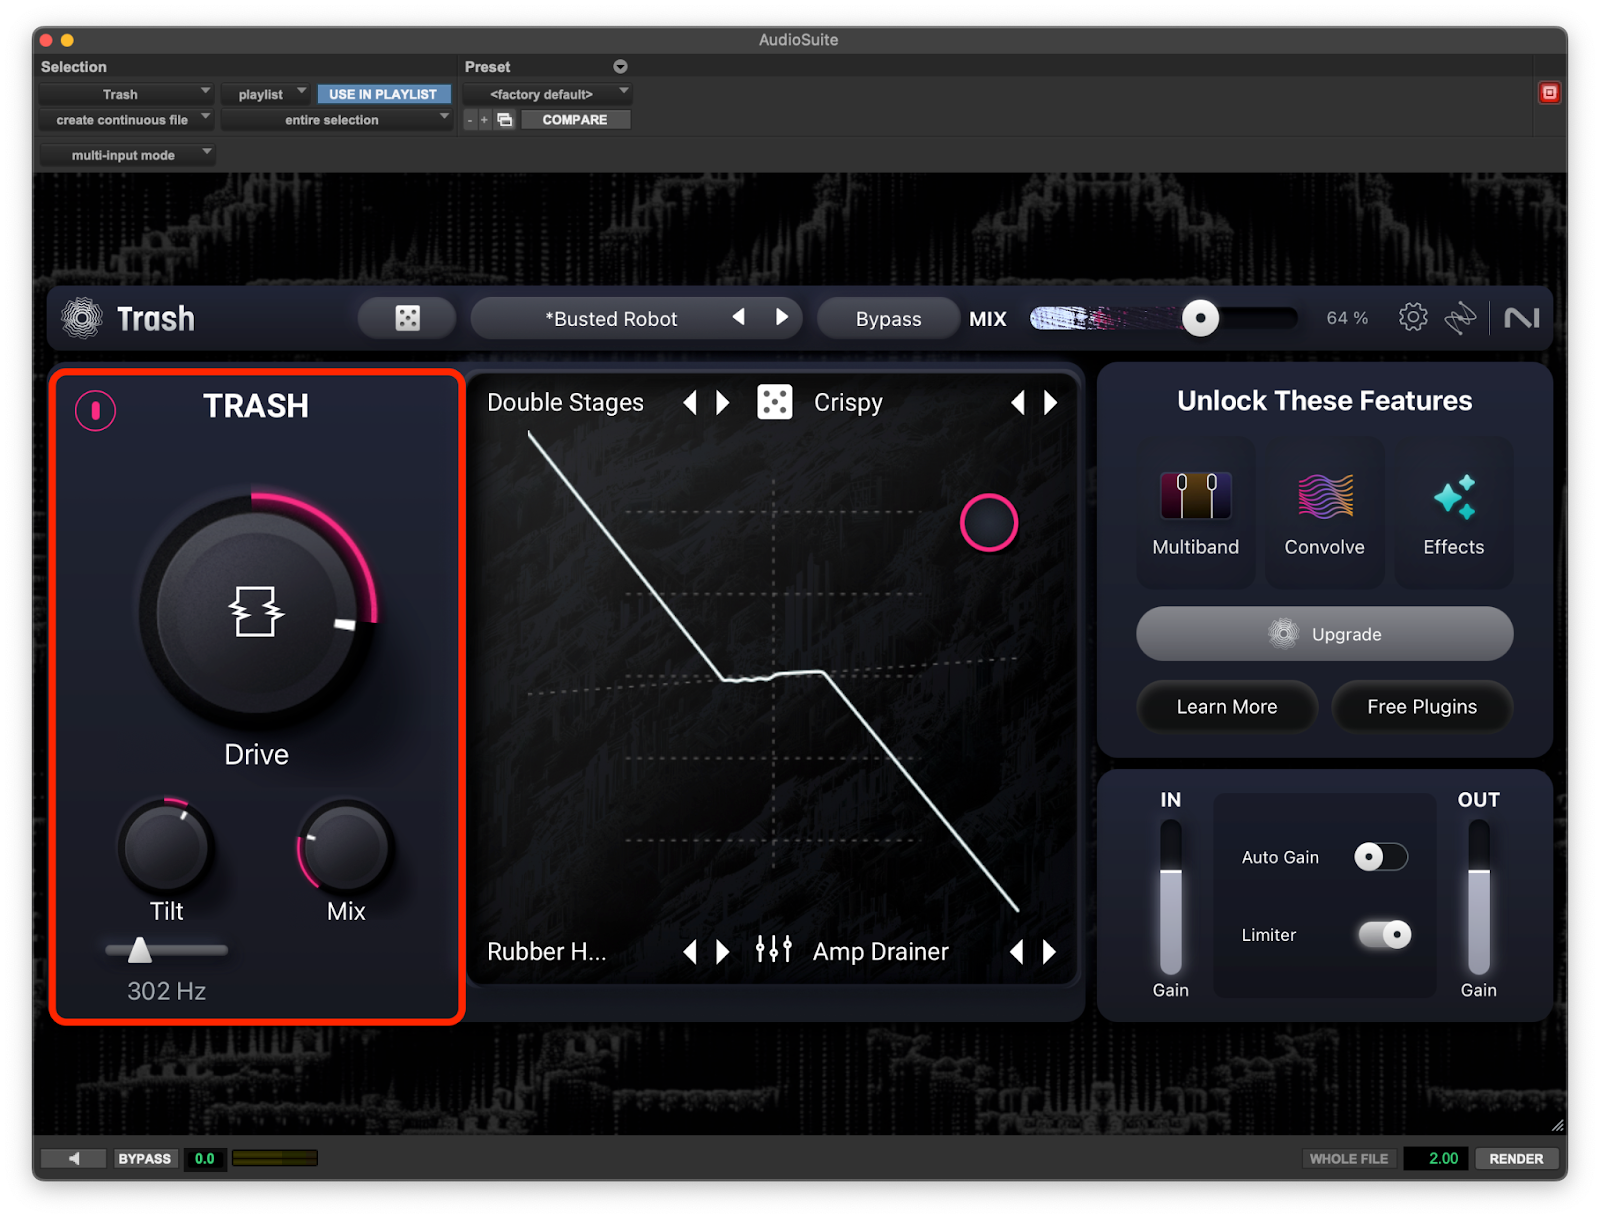Select the Convolve feature icon
This screenshot has width=1600, height=1219.
click(x=1324, y=497)
